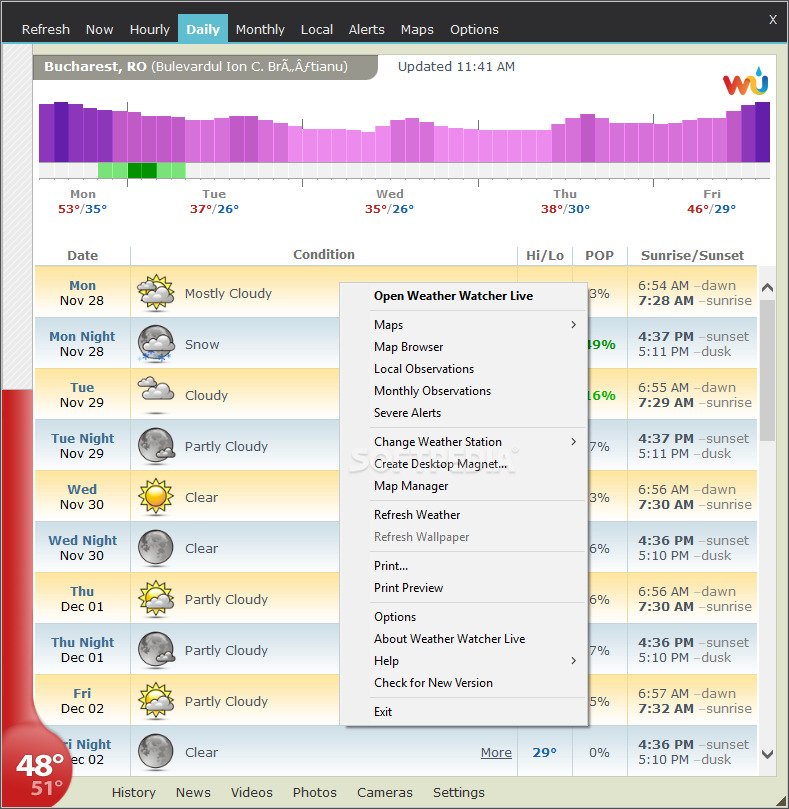Click the dark green precipitation bar on Mon

pos(142,170)
